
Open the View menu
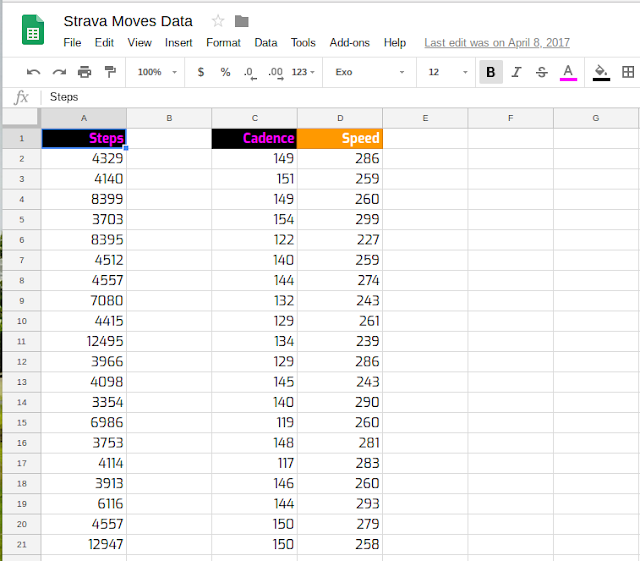[x=140, y=42]
